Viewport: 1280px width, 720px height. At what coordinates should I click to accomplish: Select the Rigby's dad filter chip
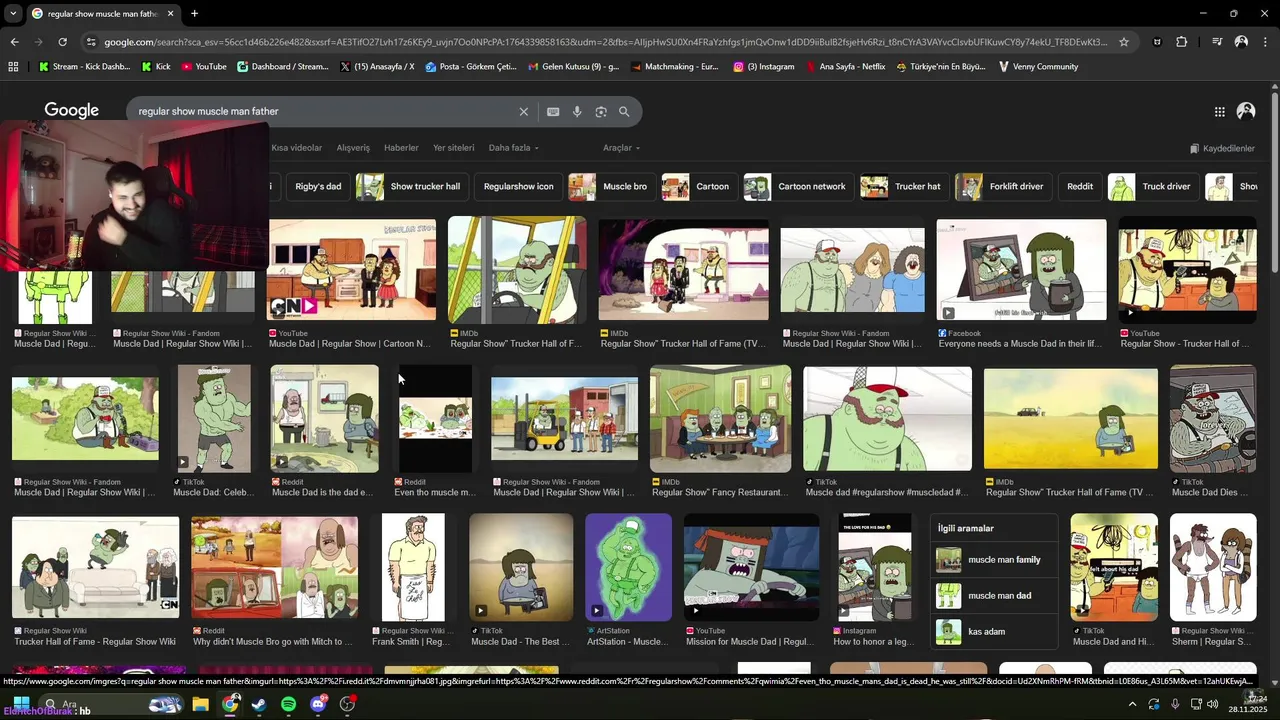point(318,187)
